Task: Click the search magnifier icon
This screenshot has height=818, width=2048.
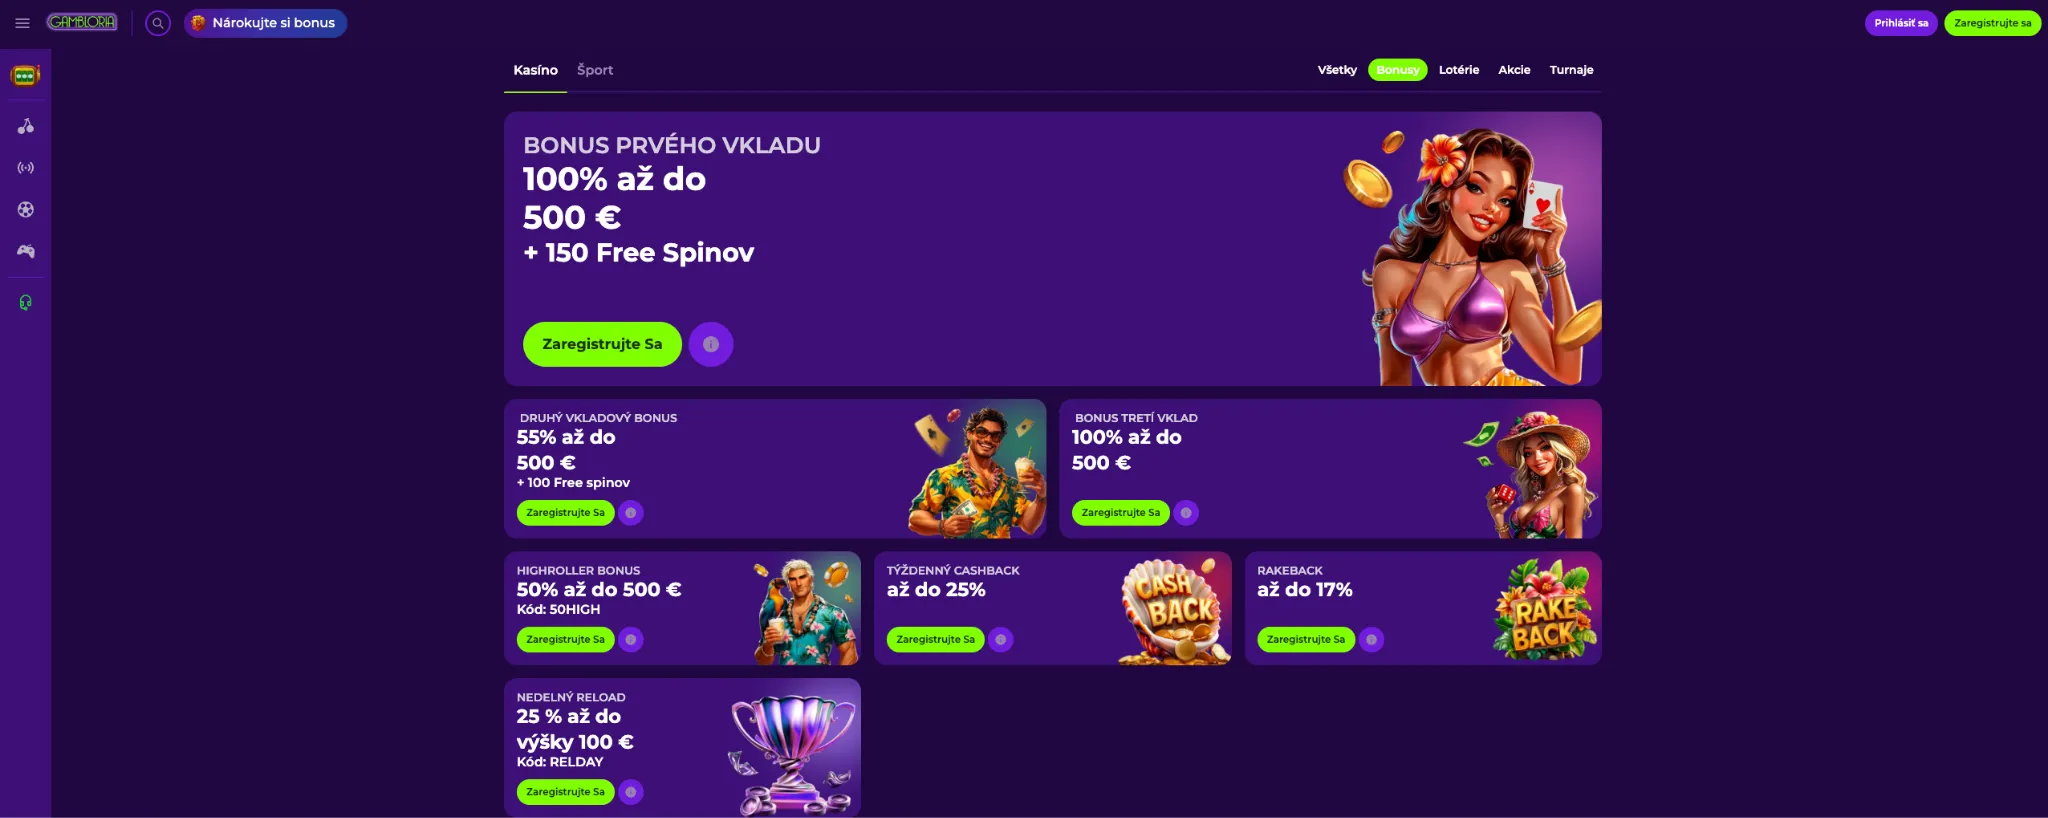Action: tap(158, 23)
